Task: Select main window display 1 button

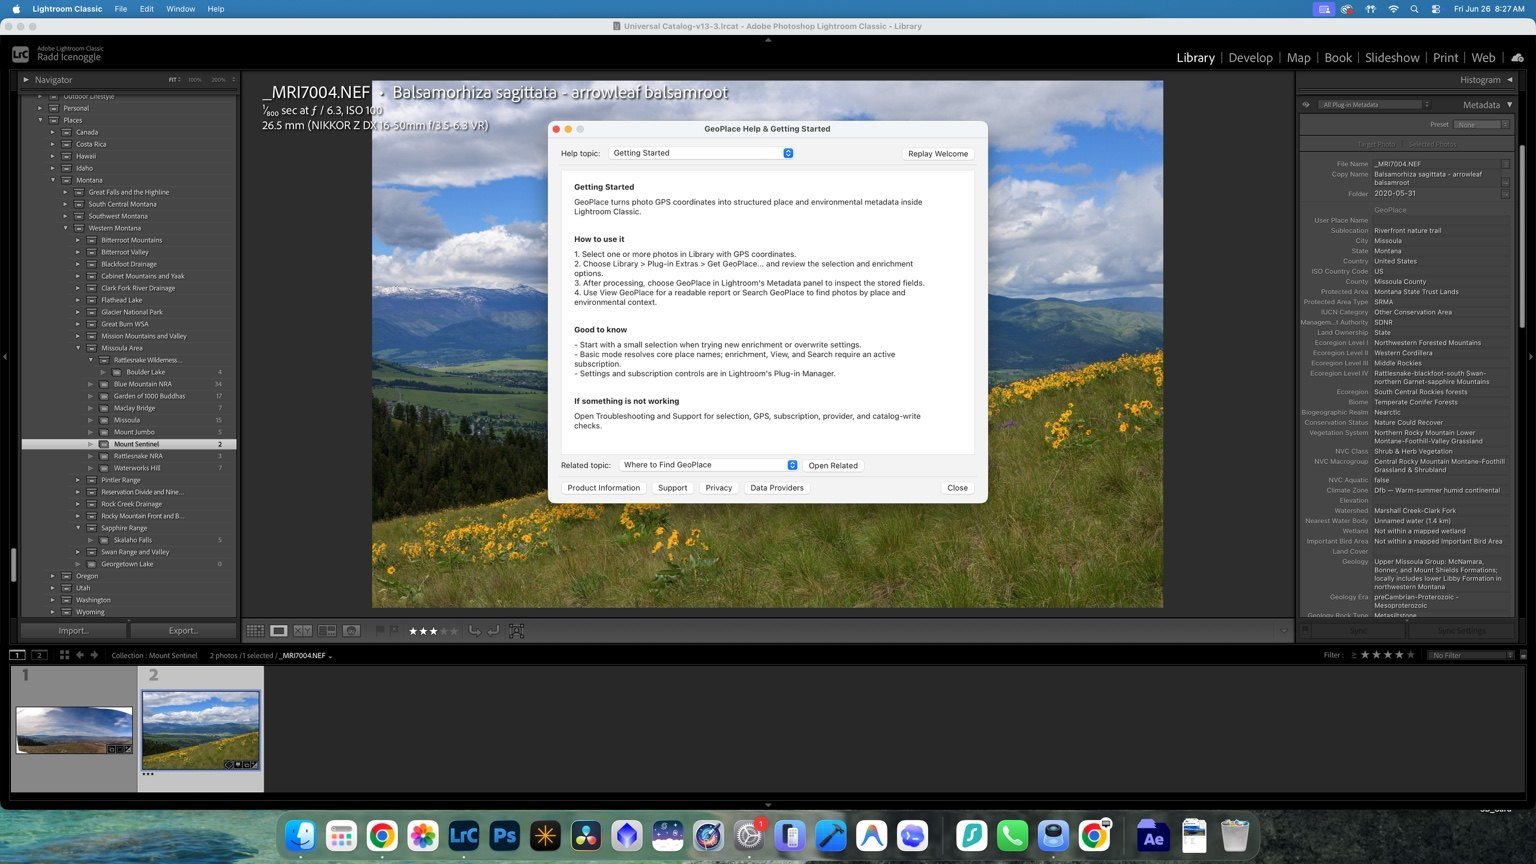Action: coord(17,655)
